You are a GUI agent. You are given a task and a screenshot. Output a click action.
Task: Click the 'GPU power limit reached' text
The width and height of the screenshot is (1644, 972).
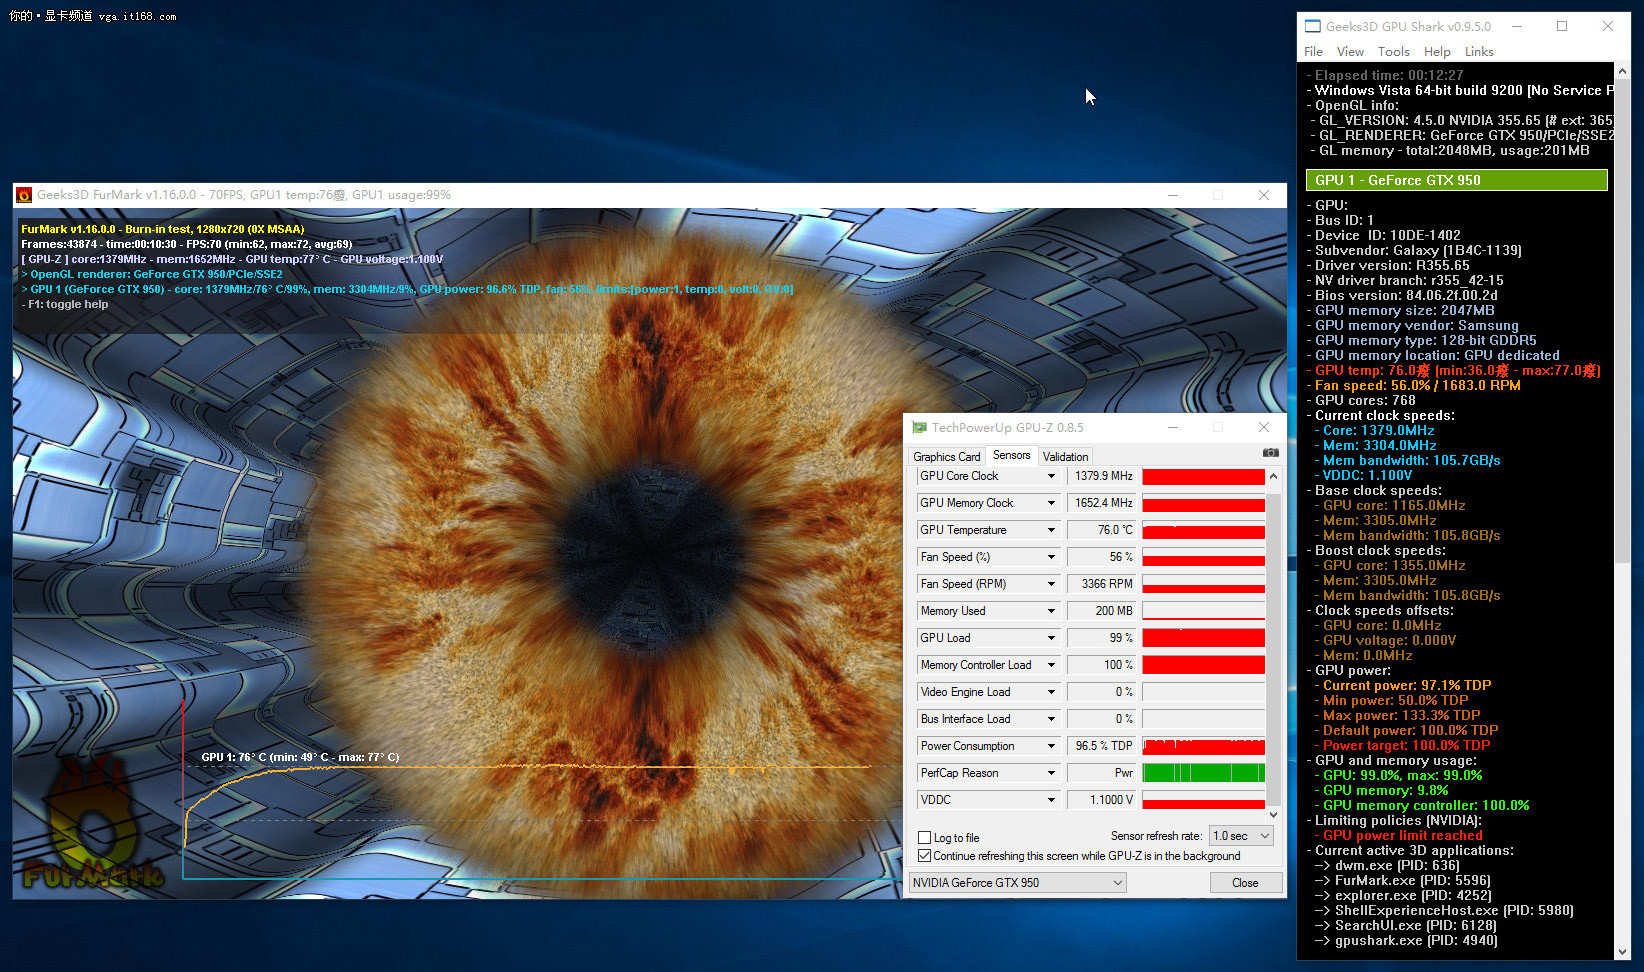tap(1402, 836)
